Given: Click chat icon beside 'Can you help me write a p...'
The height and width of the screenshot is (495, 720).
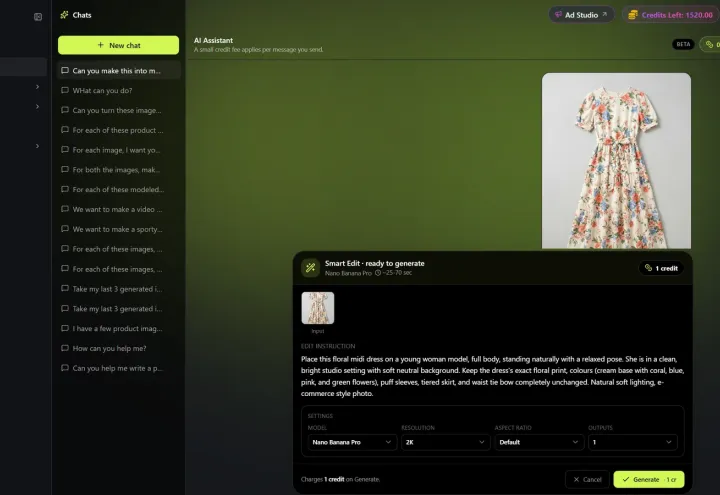Looking at the screenshot, I should tap(65, 368).
